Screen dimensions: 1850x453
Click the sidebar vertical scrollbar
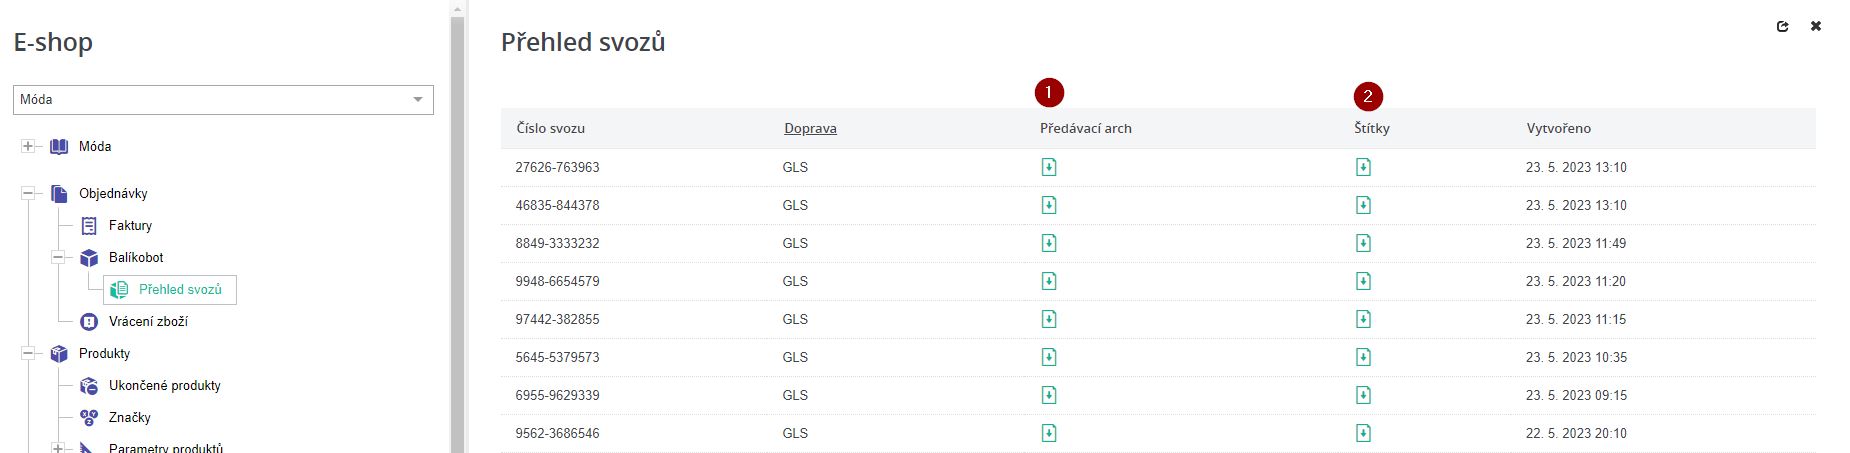[458, 230]
